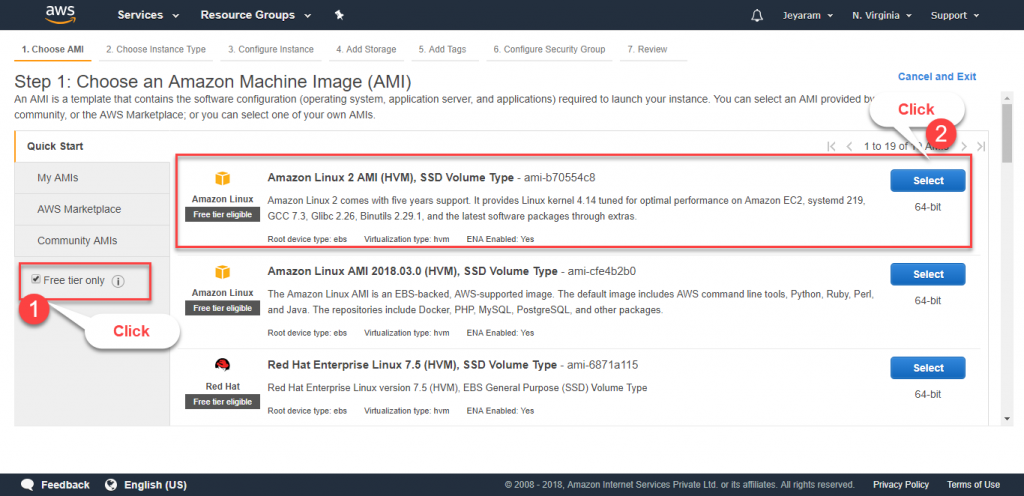Image resolution: width=1024 pixels, height=496 pixels.
Task: Open the Services dropdown
Action: [x=148, y=15]
